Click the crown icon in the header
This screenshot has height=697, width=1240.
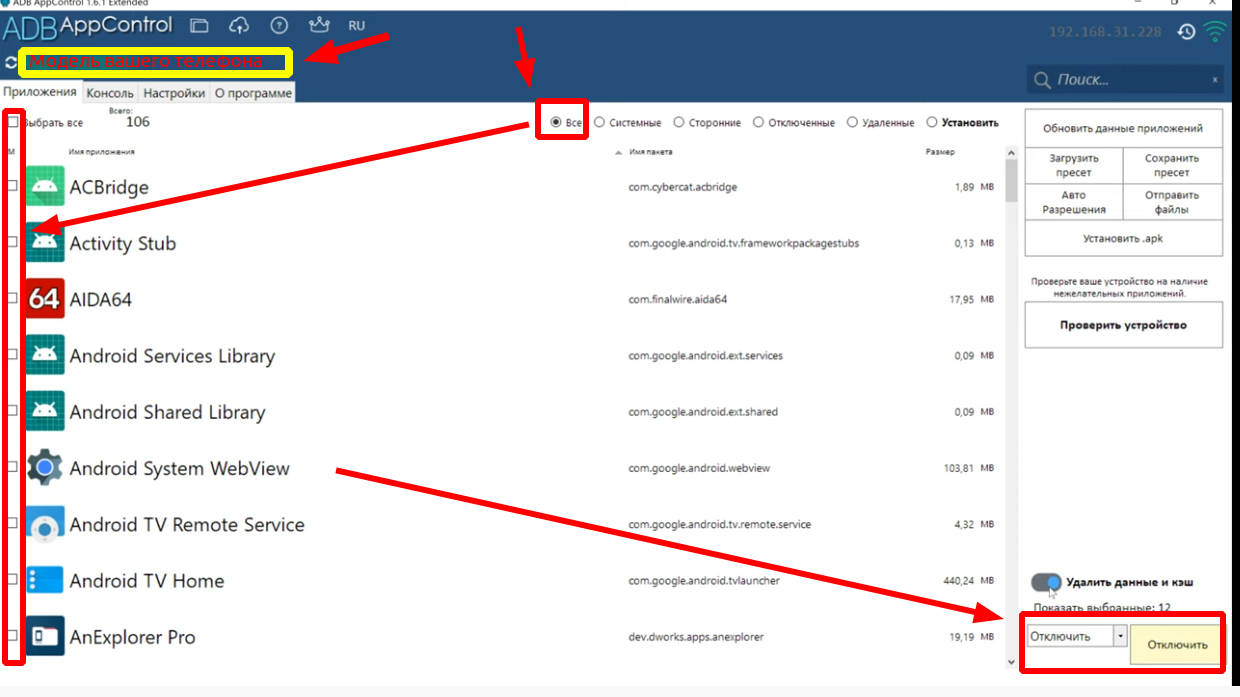(319, 26)
